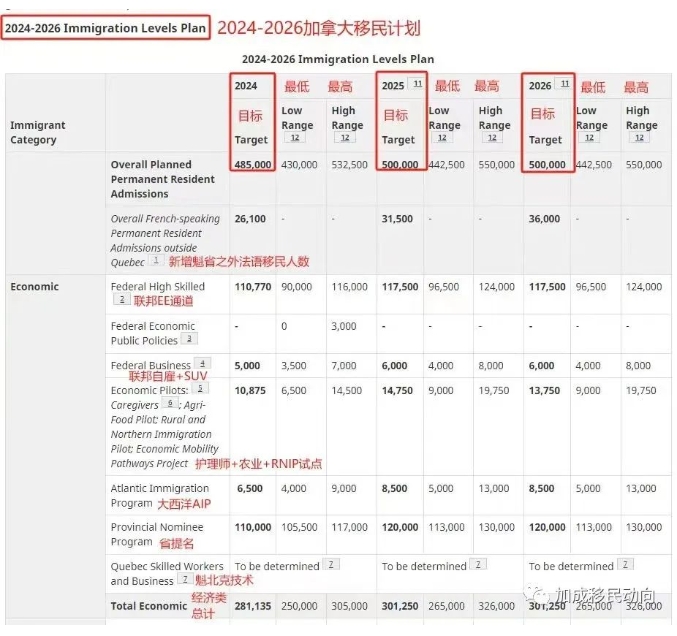Open footnote 5 beside Economic Pilots

[x=200, y=388]
